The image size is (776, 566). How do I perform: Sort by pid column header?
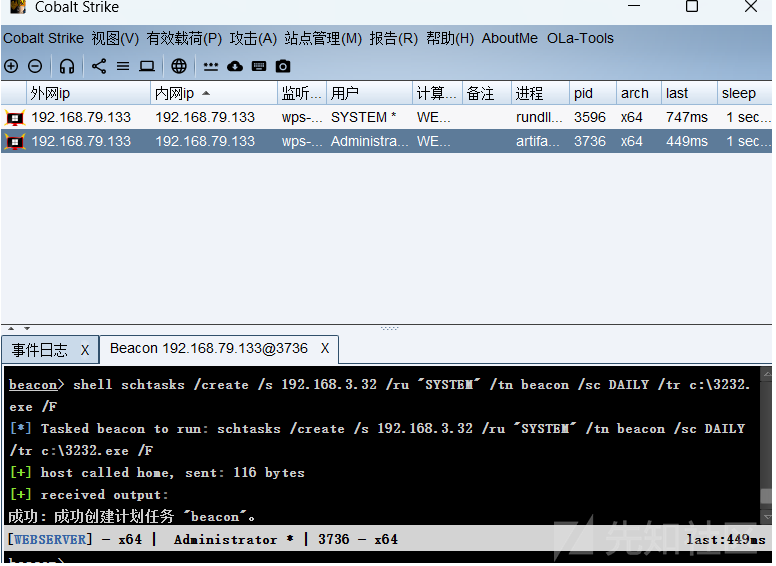[x=593, y=93]
